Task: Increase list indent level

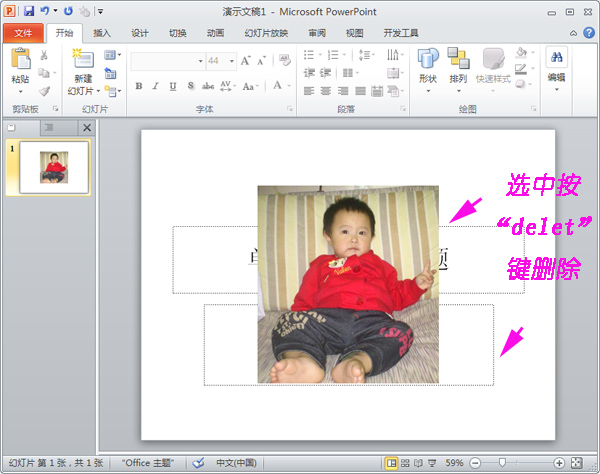Action: (326, 73)
